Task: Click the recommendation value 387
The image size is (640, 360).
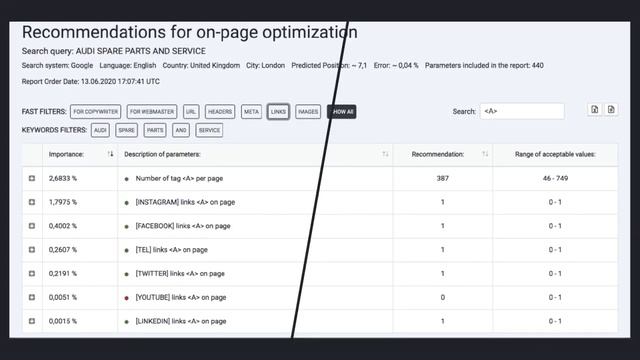Action: [x=442, y=178]
